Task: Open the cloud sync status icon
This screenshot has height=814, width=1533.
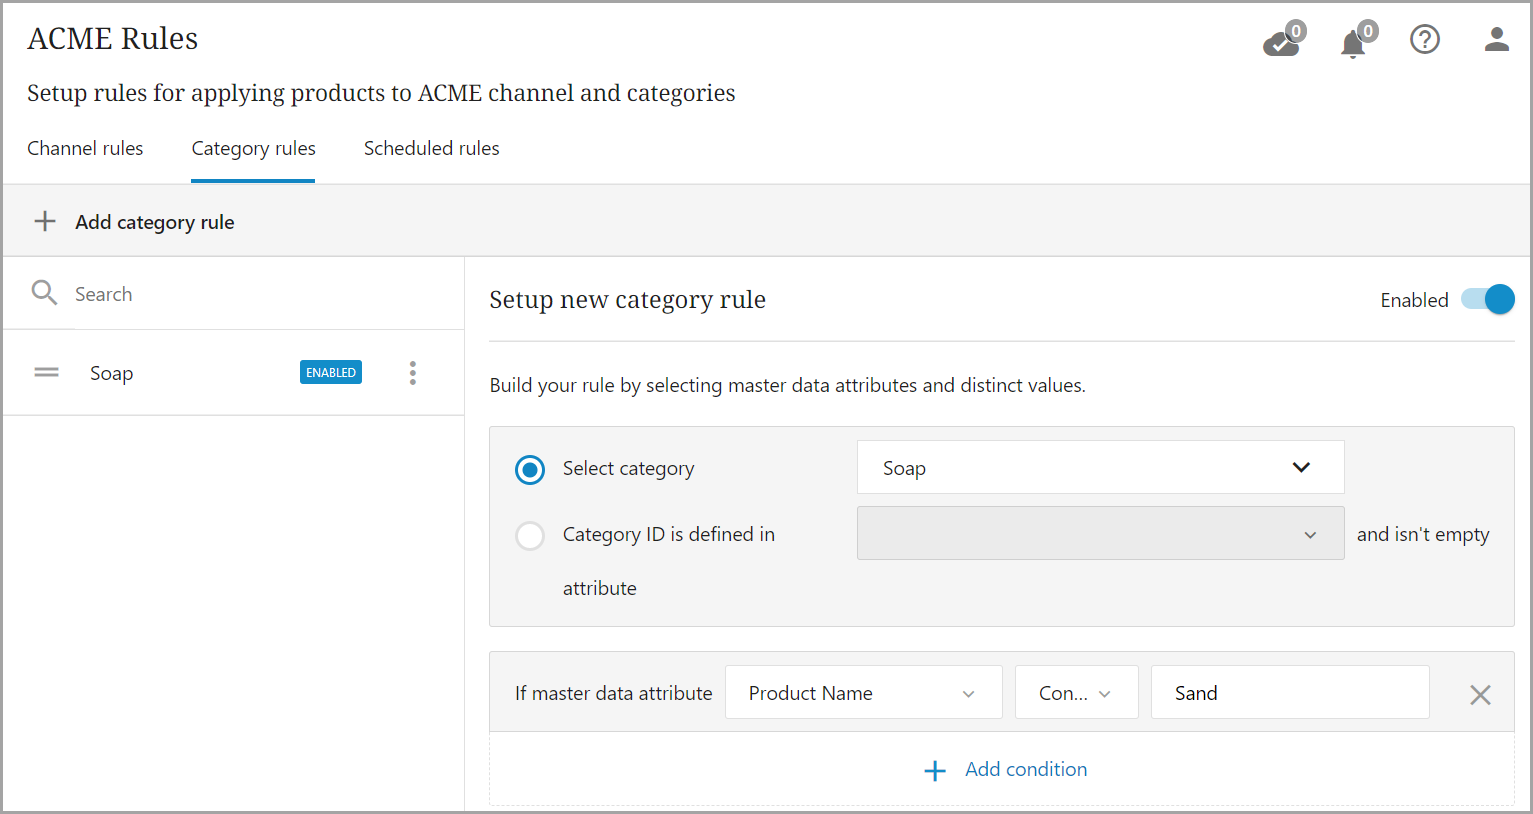Action: 1281,42
